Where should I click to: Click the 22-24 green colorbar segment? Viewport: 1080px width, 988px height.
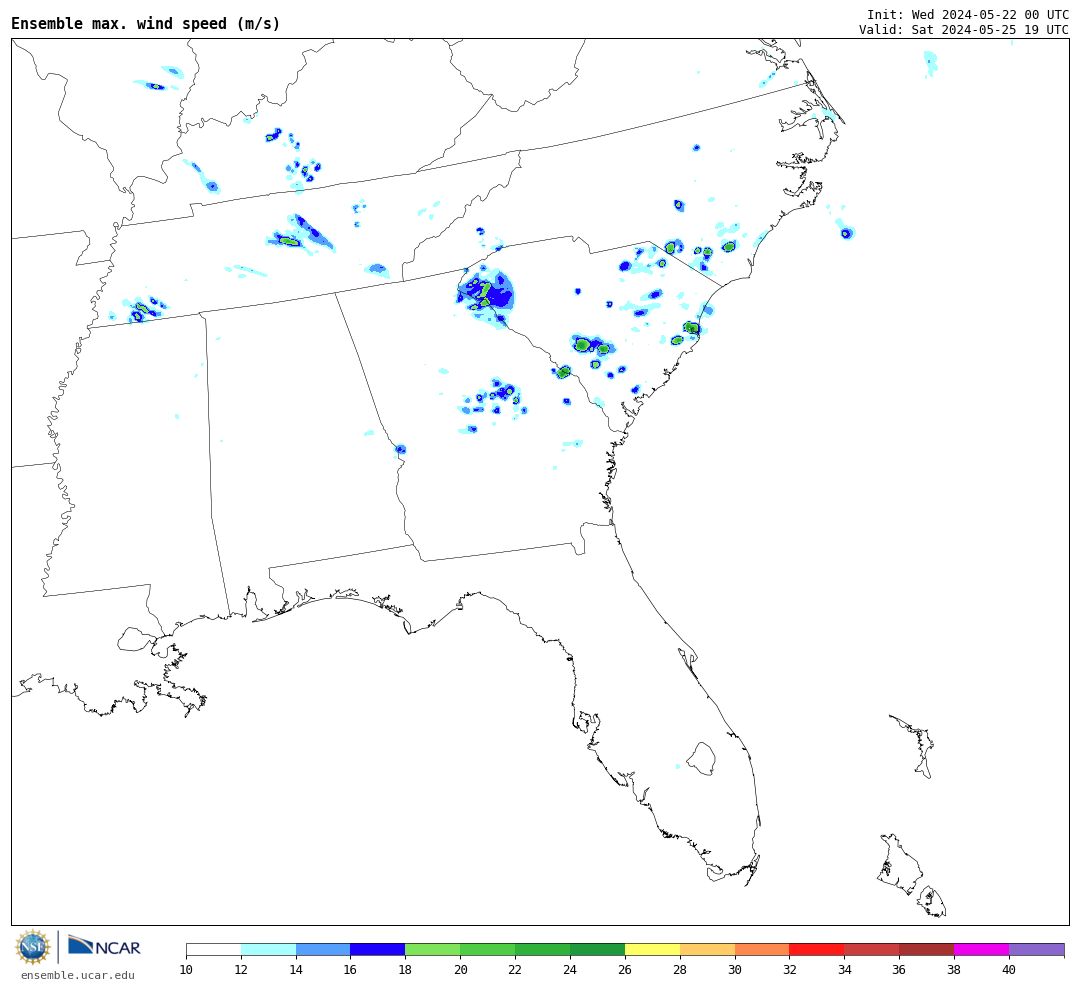coord(543,949)
